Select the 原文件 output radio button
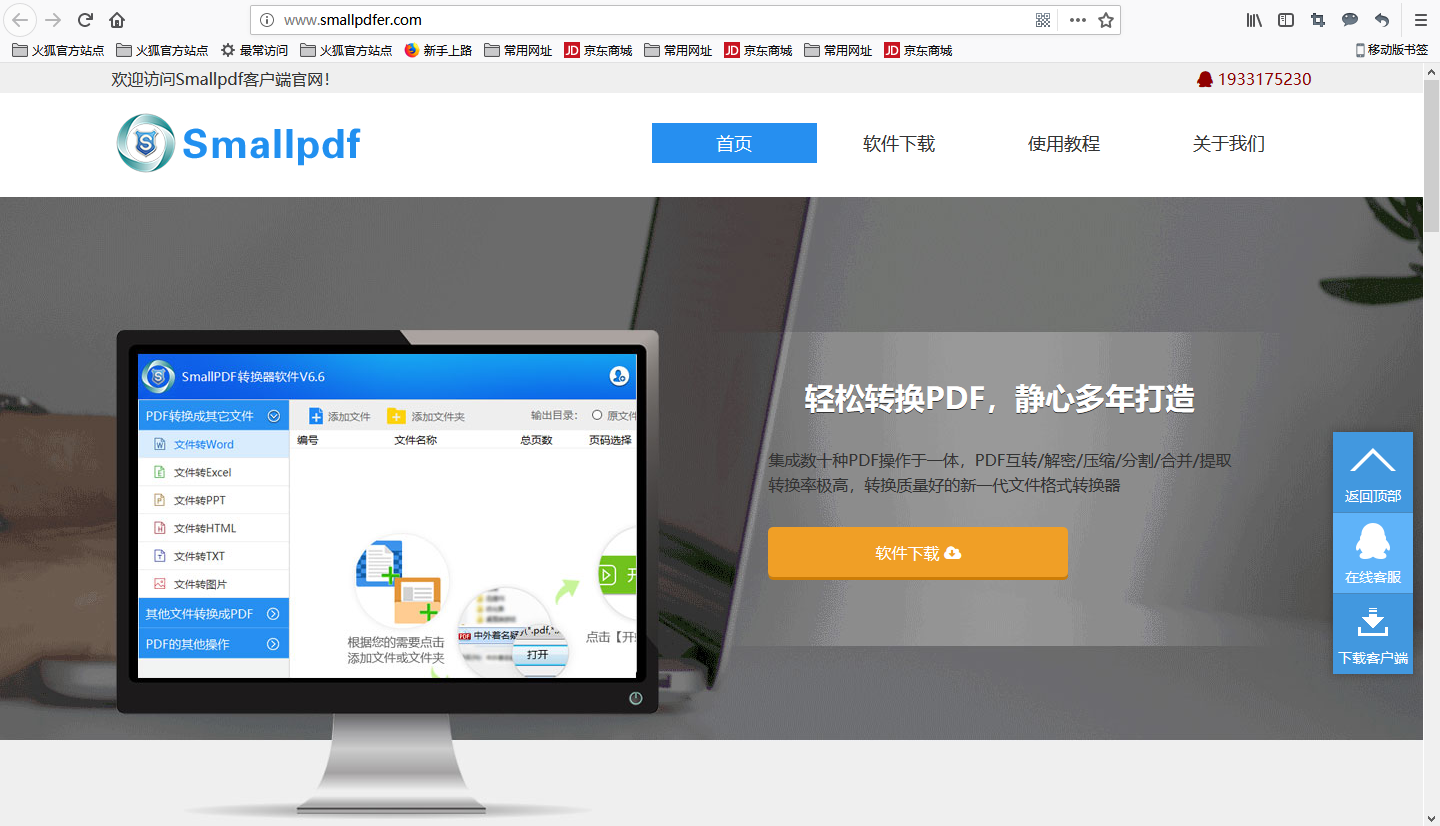 pos(597,415)
